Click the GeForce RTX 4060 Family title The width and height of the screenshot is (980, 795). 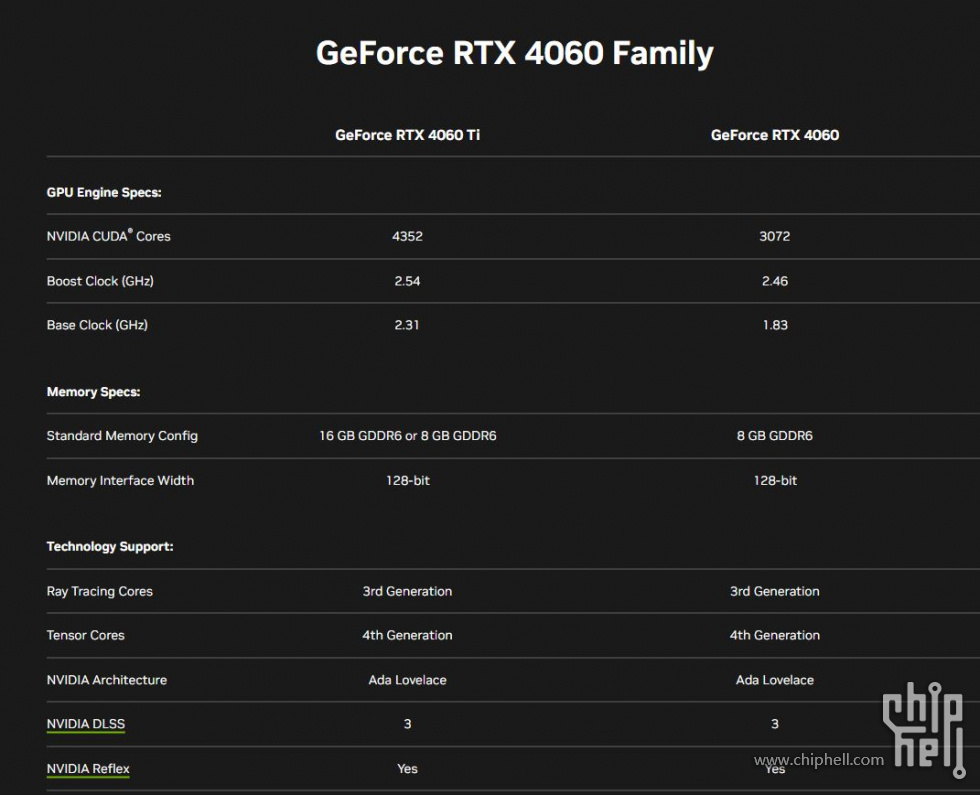pos(514,53)
